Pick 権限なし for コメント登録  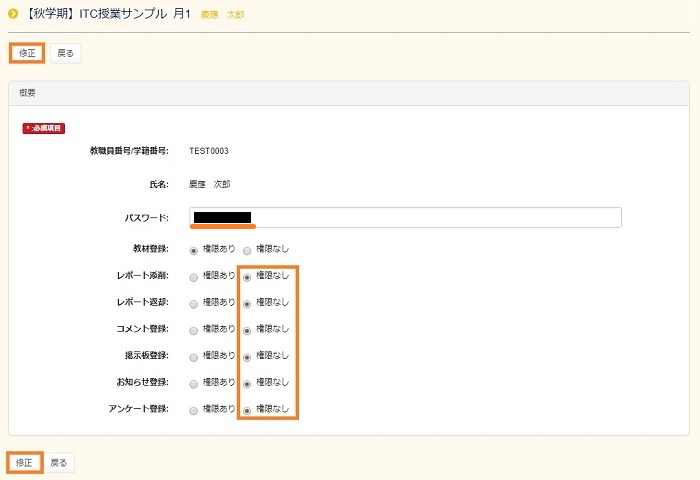click(x=247, y=329)
